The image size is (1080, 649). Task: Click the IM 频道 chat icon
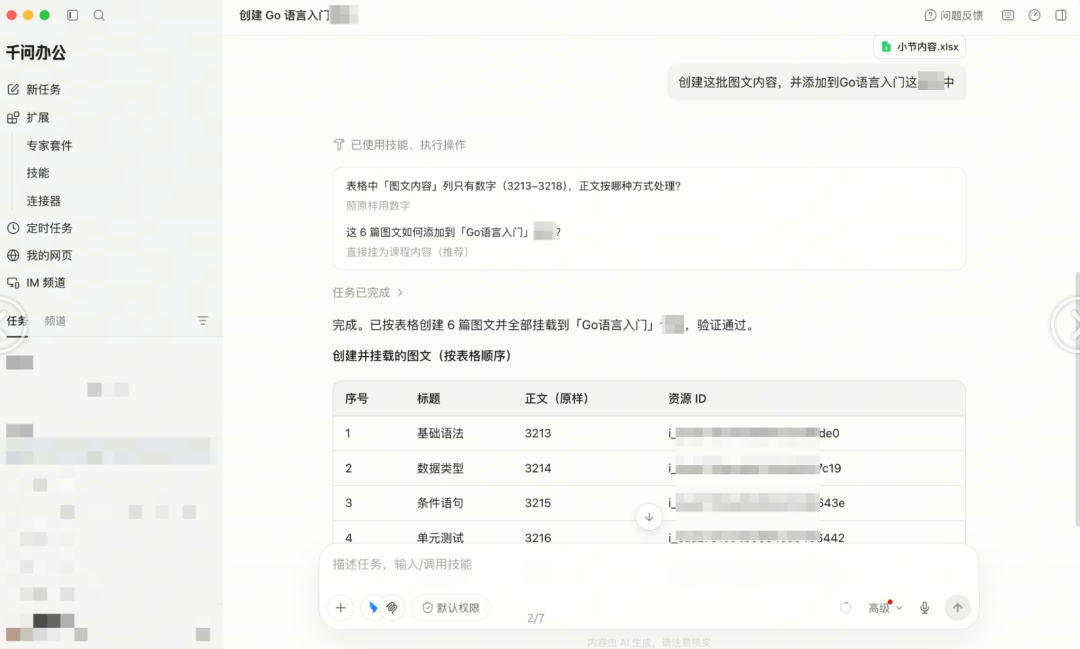(13, 282)
